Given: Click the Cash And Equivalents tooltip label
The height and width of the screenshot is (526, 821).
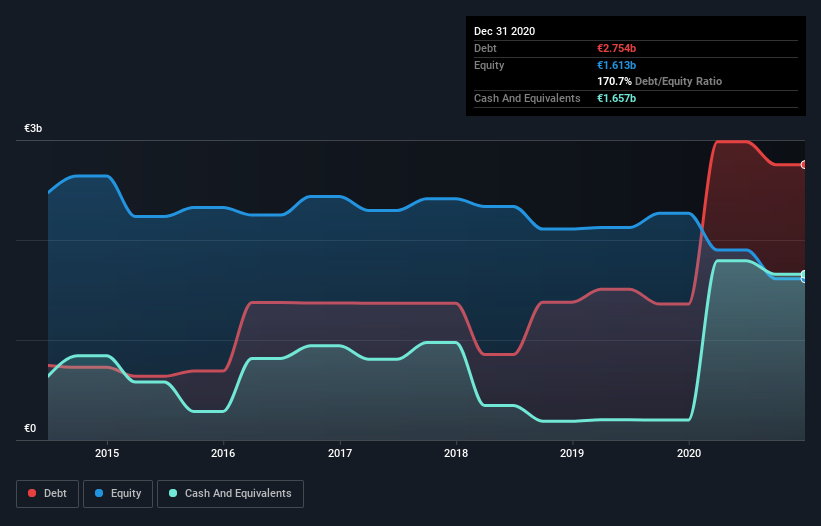Looking at the screenshot, I should click(527, 98).
